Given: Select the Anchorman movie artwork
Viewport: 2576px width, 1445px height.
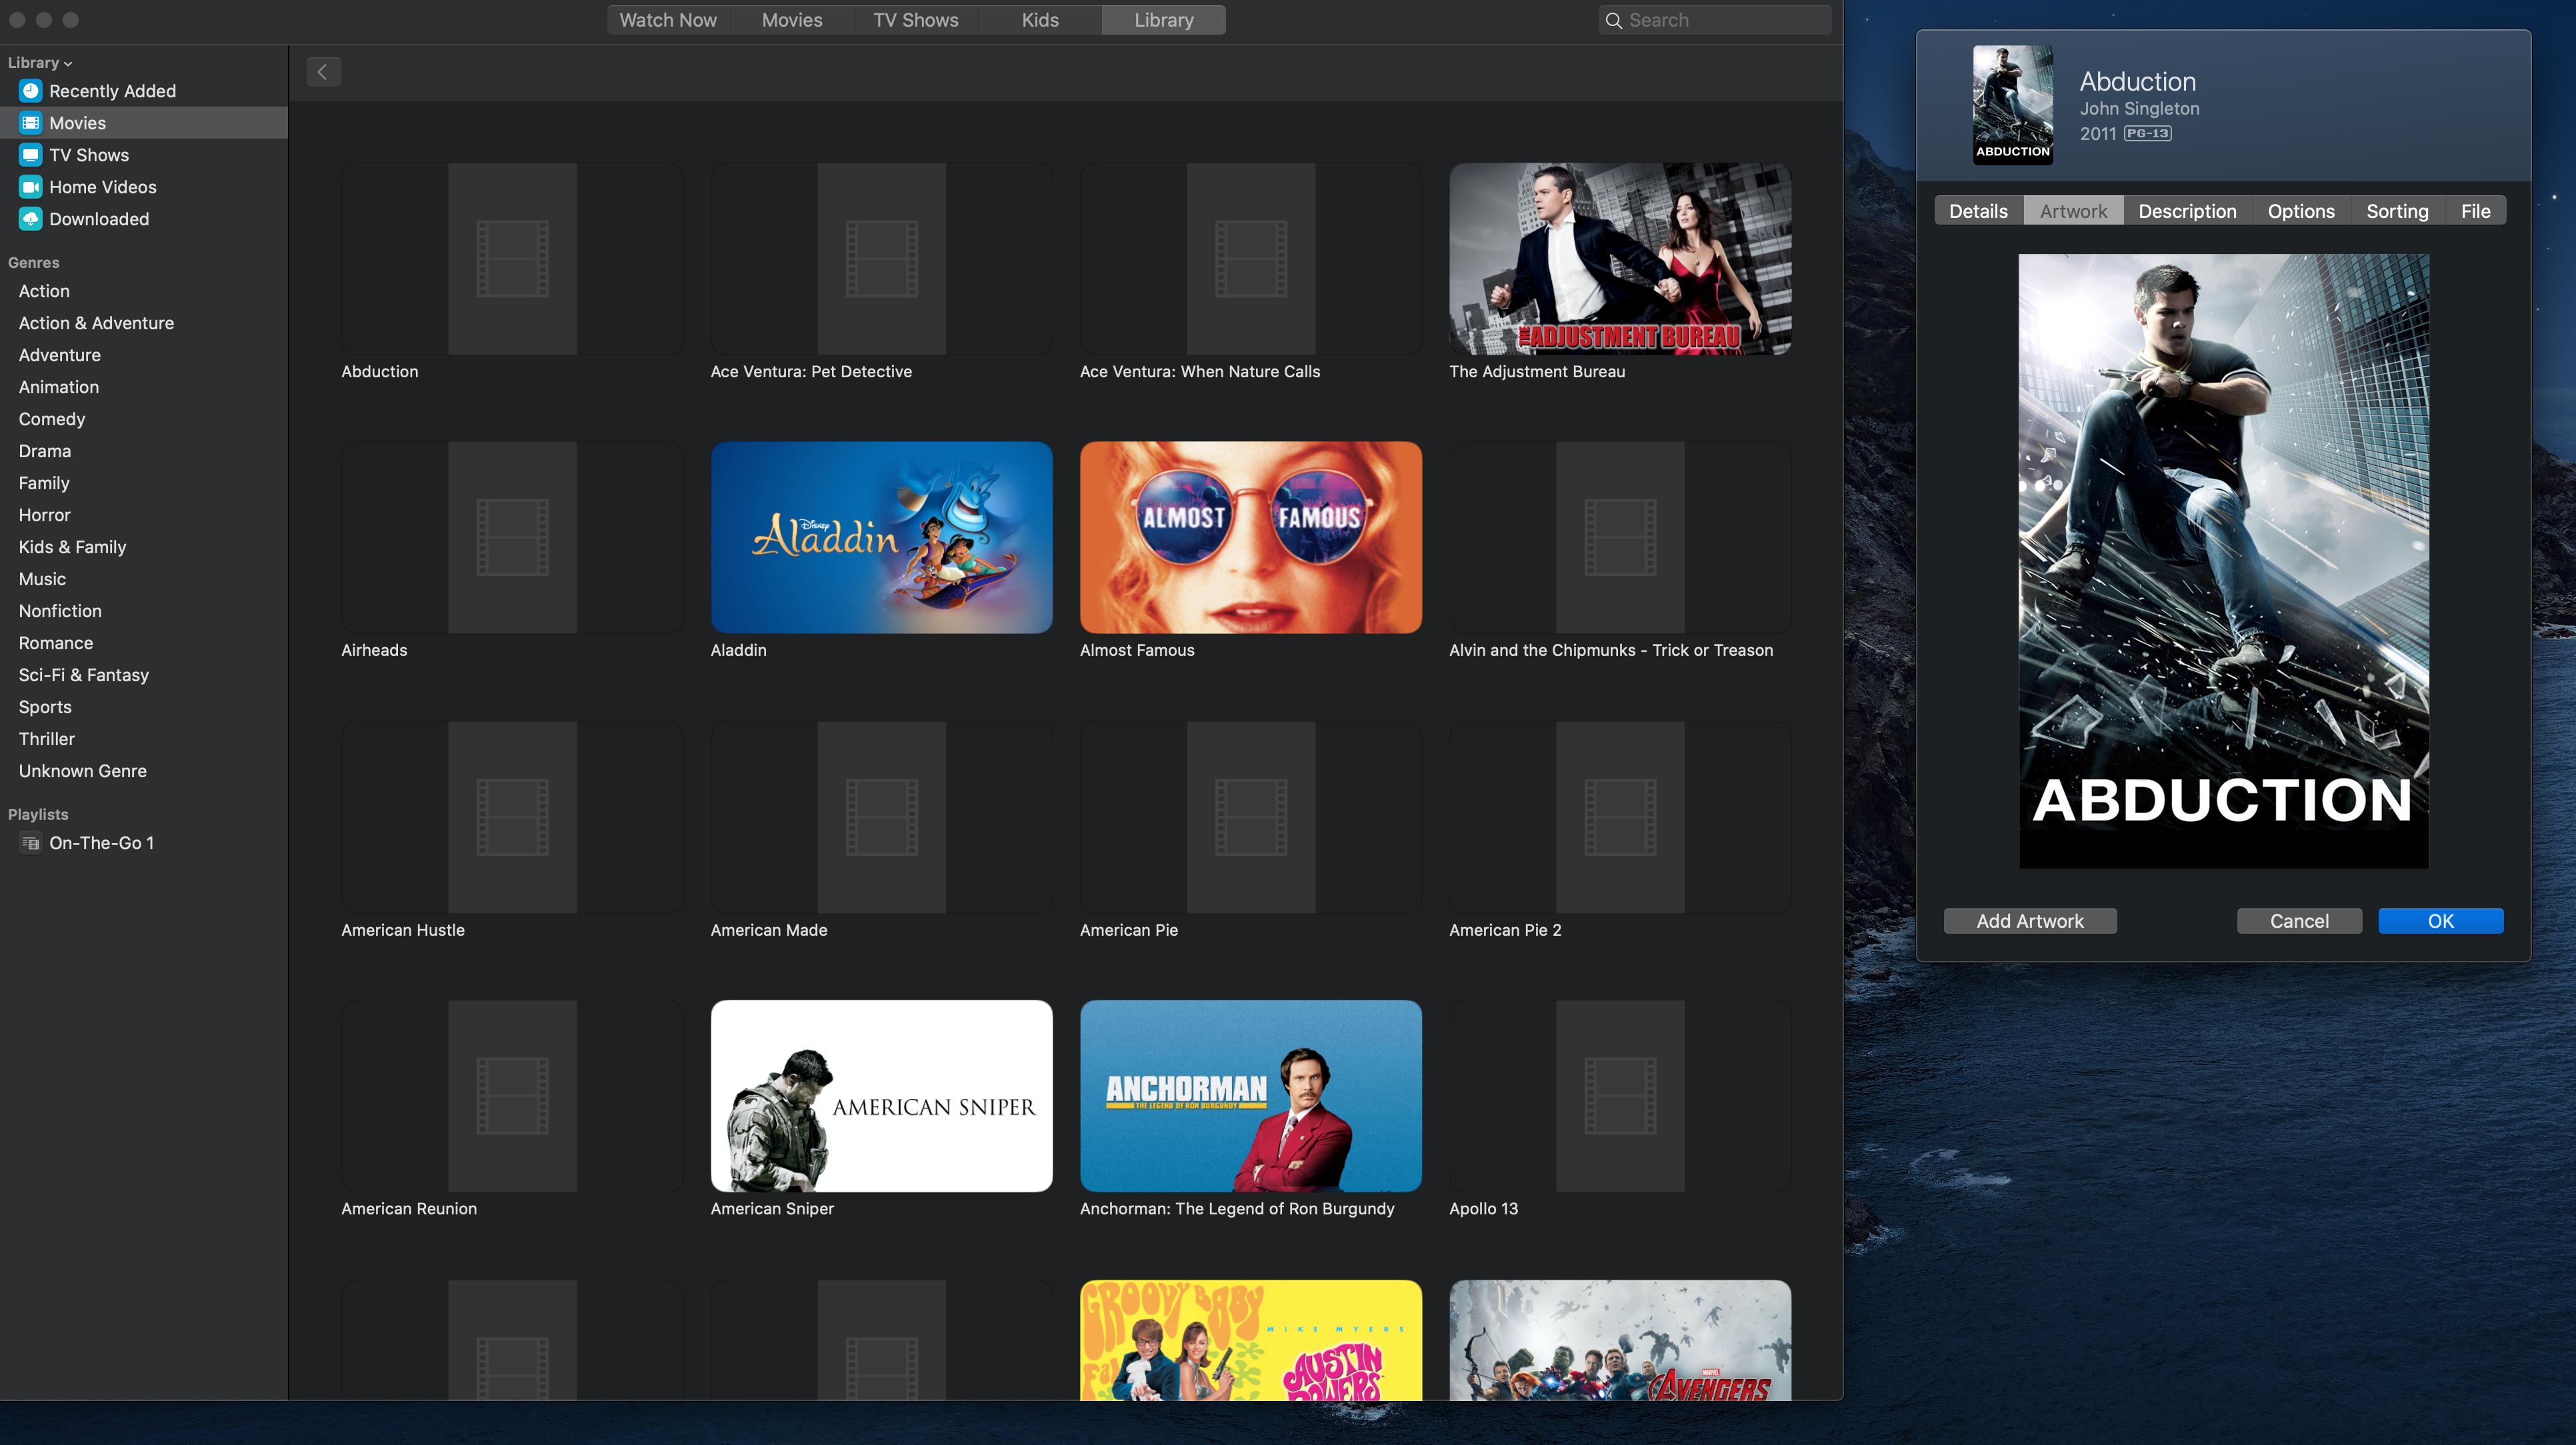Looking at the screenshot, I should [x=1251, y=1096].
